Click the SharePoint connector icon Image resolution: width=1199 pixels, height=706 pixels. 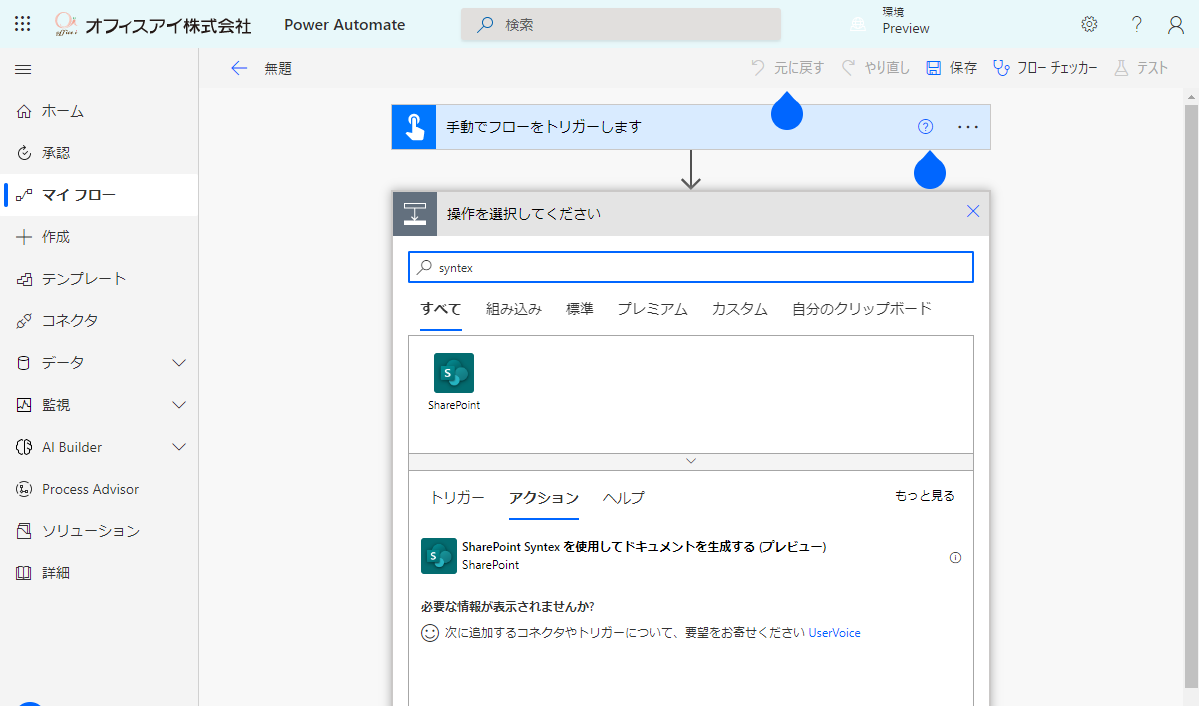[x=454, y=373]
